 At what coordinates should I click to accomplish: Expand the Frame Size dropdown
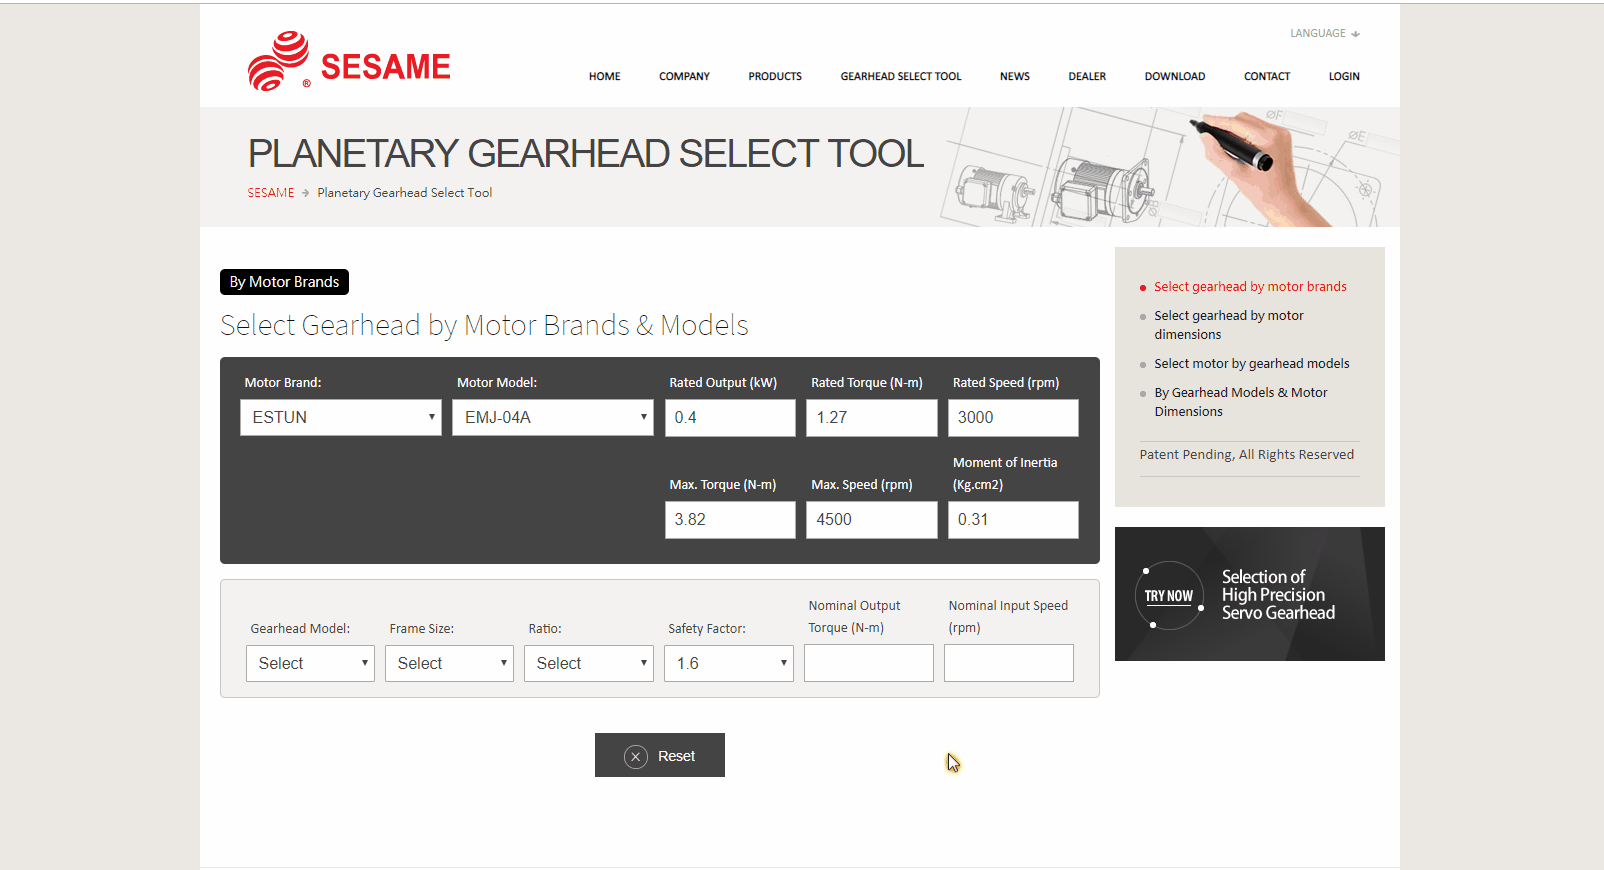(x=449, y=663)
